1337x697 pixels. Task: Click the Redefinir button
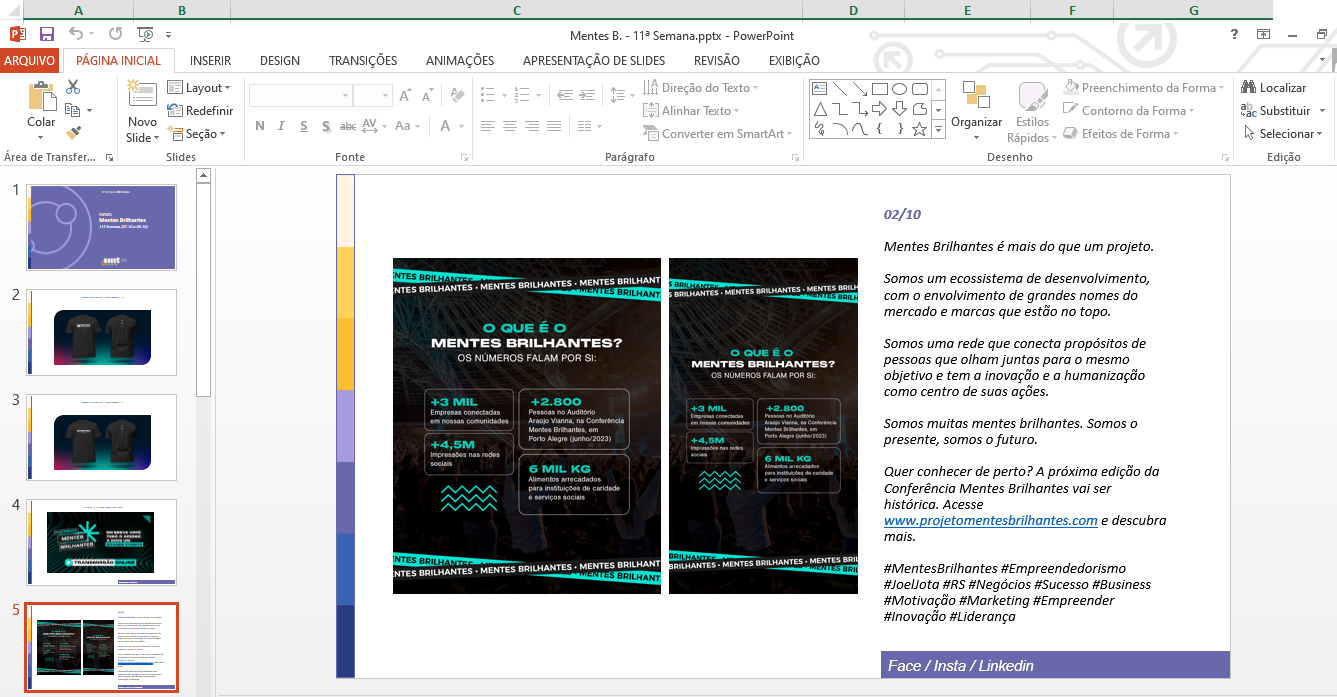click(200, 111)
